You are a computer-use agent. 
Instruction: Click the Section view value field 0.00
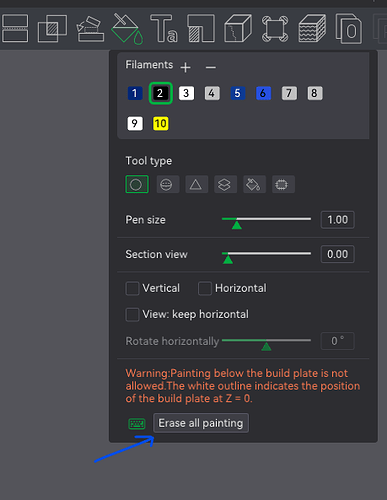(x=337, y=254)
